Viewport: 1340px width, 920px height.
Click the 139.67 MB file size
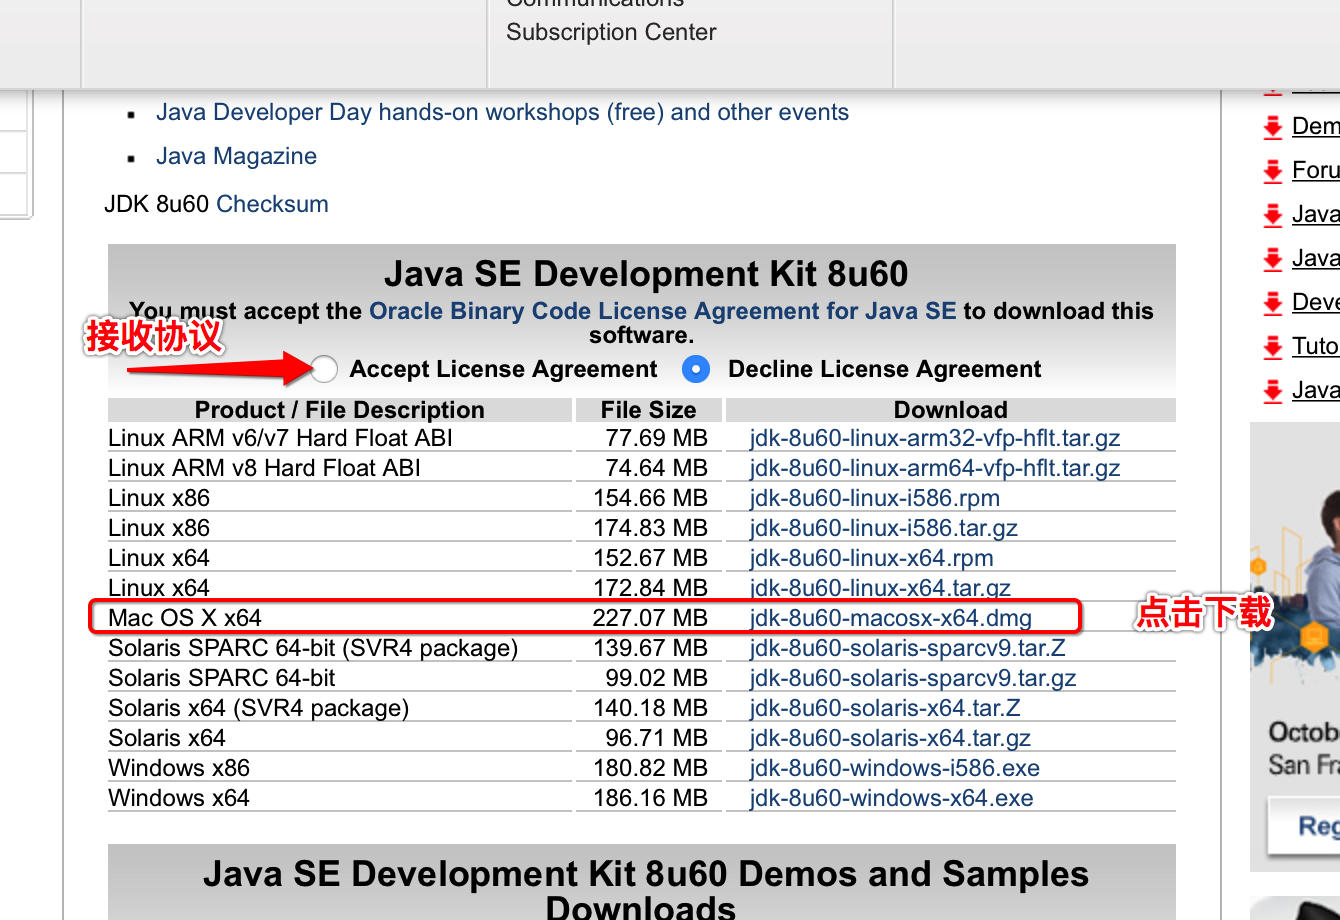tap(650, 648)
